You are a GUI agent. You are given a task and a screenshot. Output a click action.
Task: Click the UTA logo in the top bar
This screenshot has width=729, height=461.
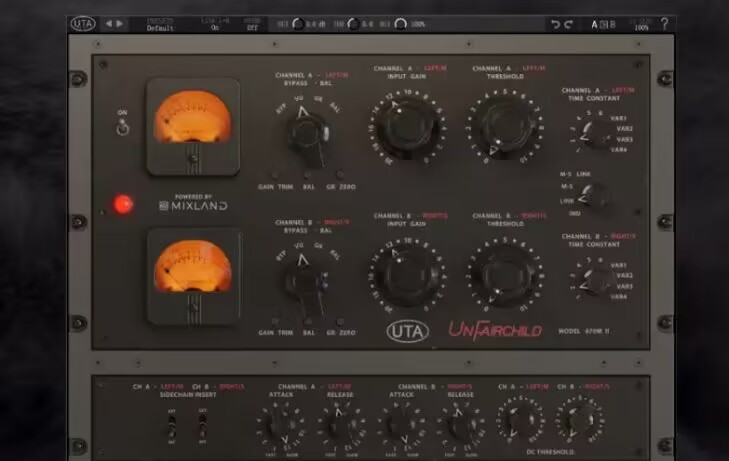tap(83, 24)
